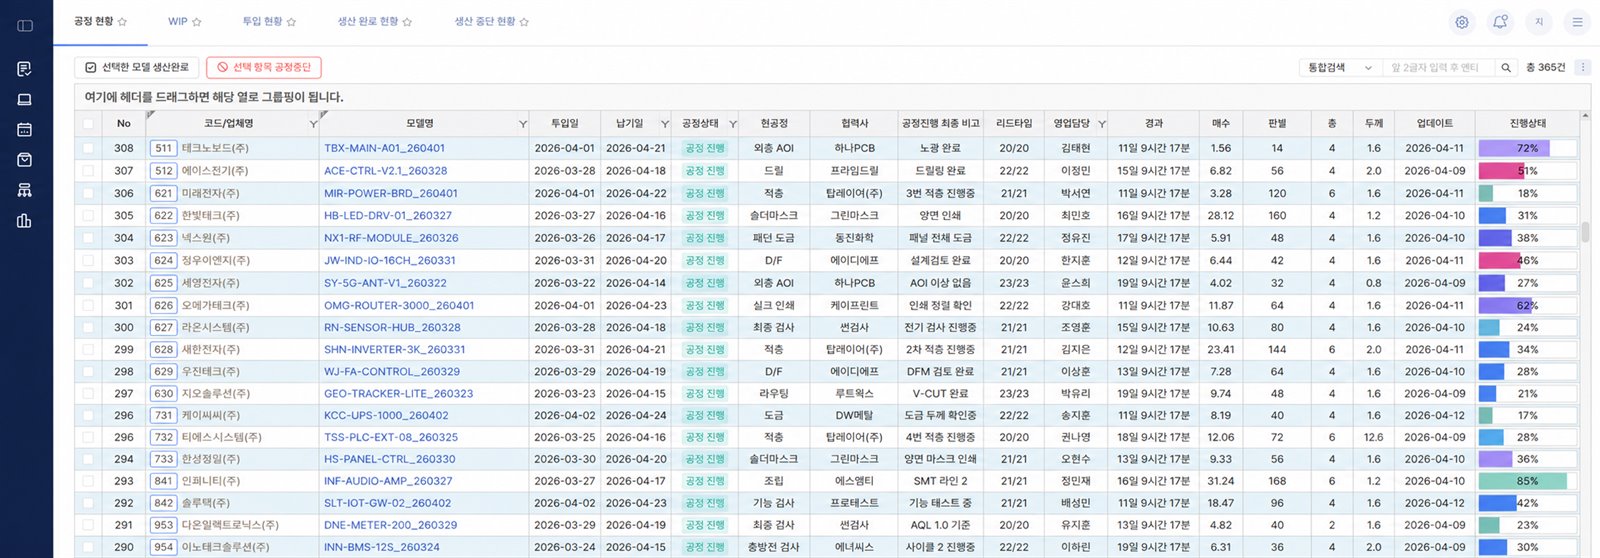1600x558 pixels.
Task: Open the calendar sidebar icon
Action: 25,129
